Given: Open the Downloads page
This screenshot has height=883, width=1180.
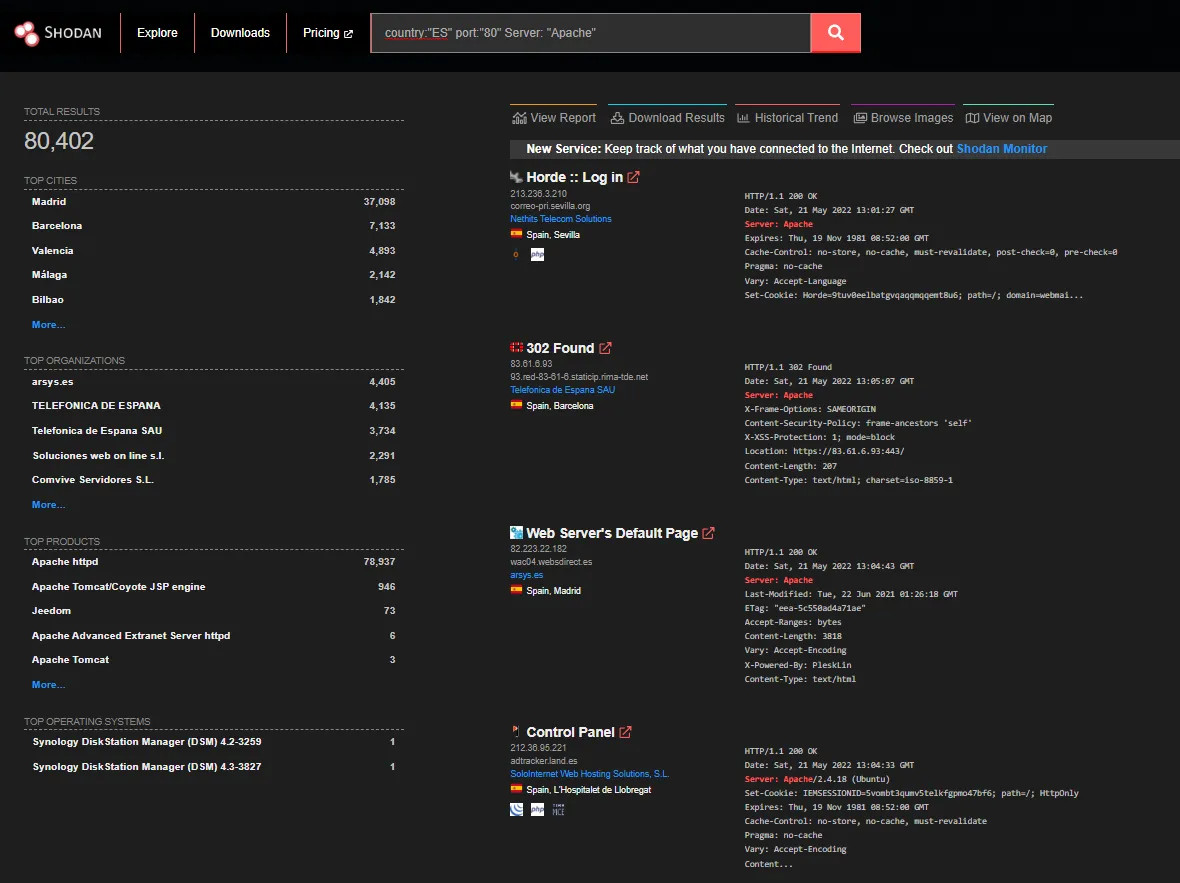Looking at the screenshot, I should pos(240,32).
